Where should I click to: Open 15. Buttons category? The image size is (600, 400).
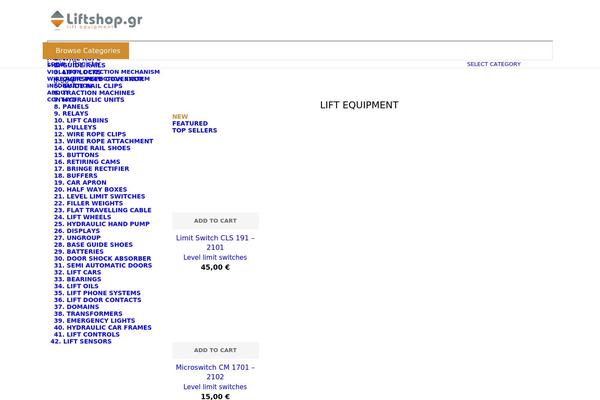(77, 155)
